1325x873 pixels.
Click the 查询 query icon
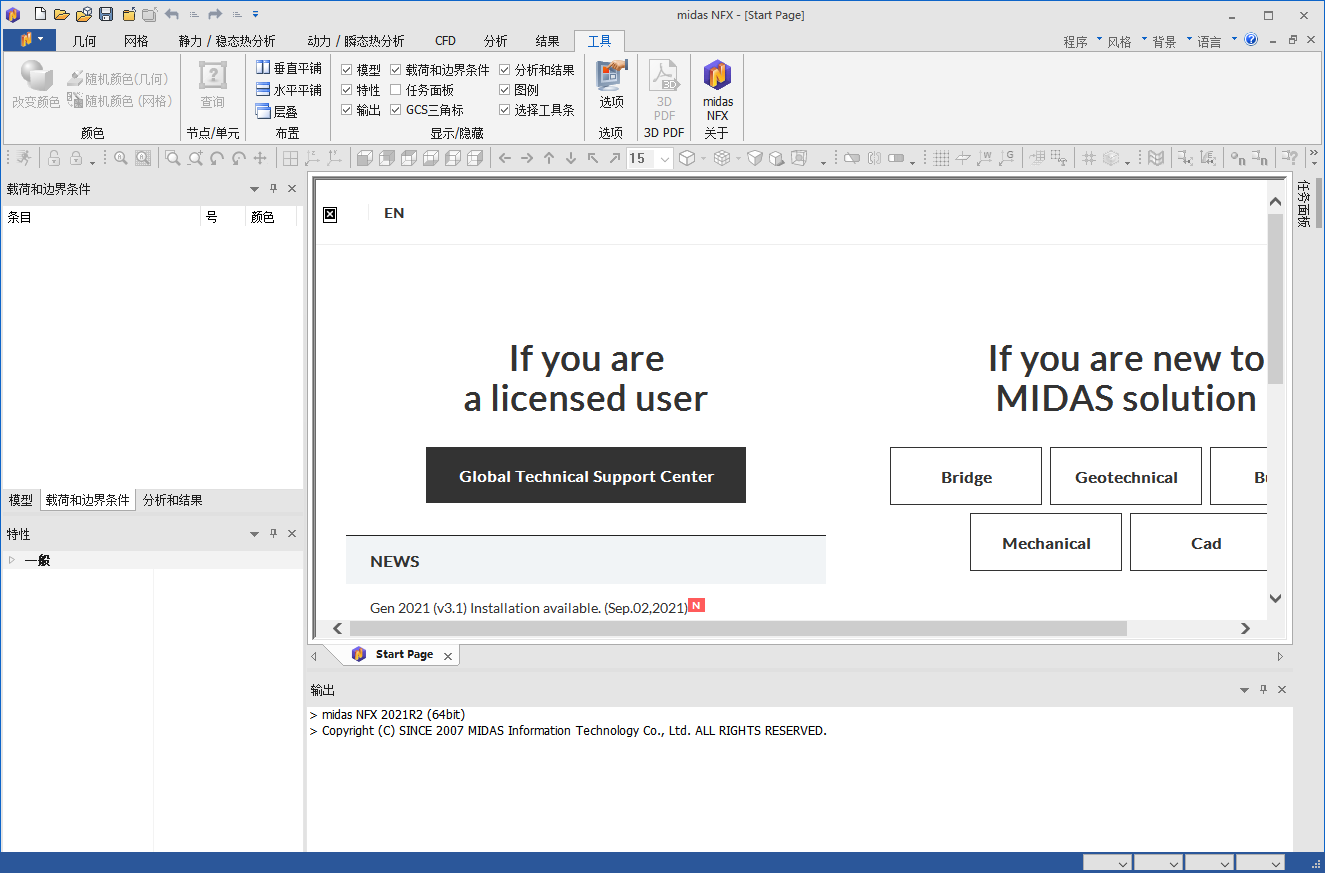click(212, 85)
